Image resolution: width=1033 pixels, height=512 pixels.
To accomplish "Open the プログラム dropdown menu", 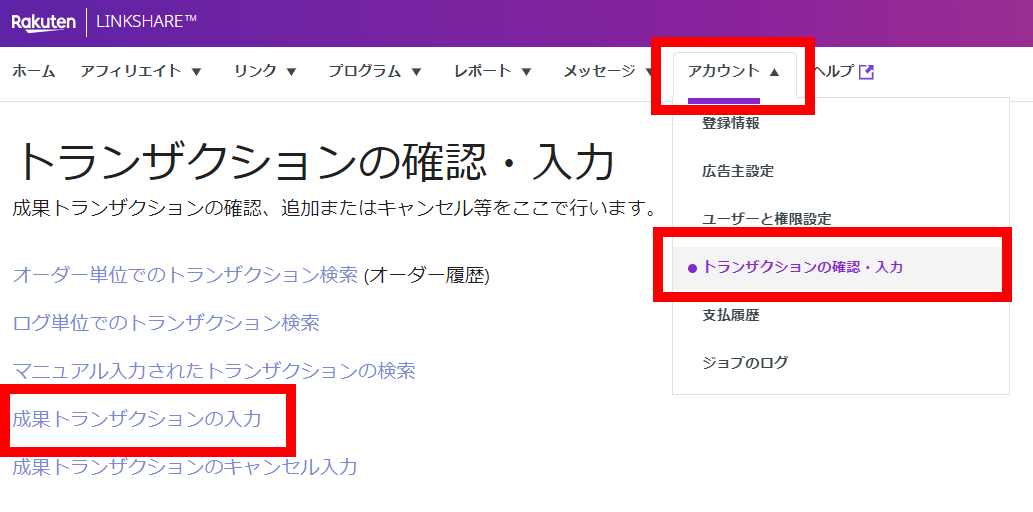I will (x=375, y=71).
